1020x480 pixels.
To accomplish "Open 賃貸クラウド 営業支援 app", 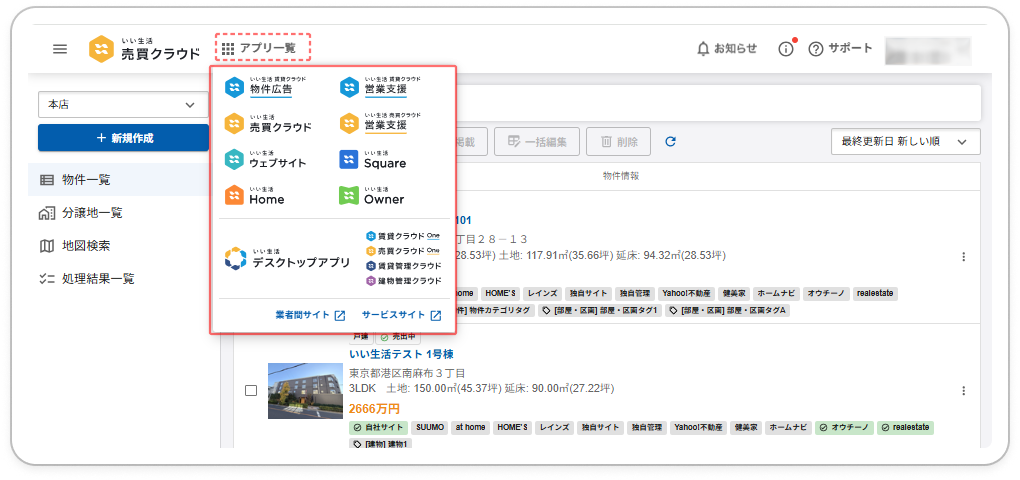I will [x=381, y=87].
